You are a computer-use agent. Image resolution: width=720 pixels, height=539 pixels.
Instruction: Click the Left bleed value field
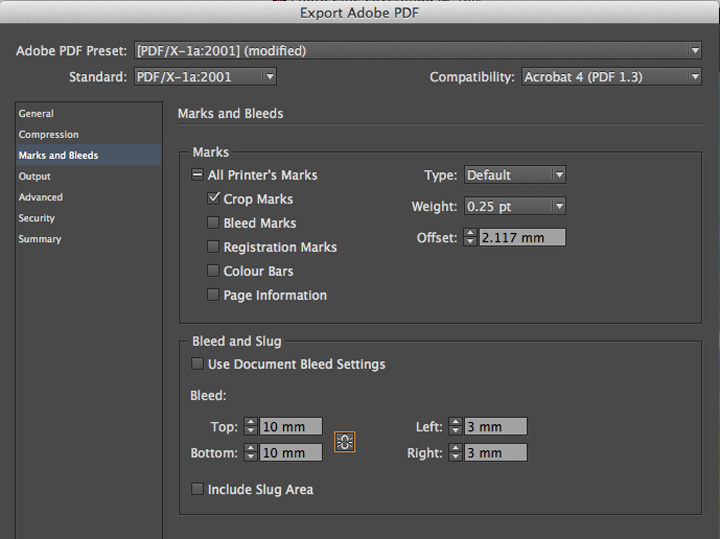[x=496, y=427]
